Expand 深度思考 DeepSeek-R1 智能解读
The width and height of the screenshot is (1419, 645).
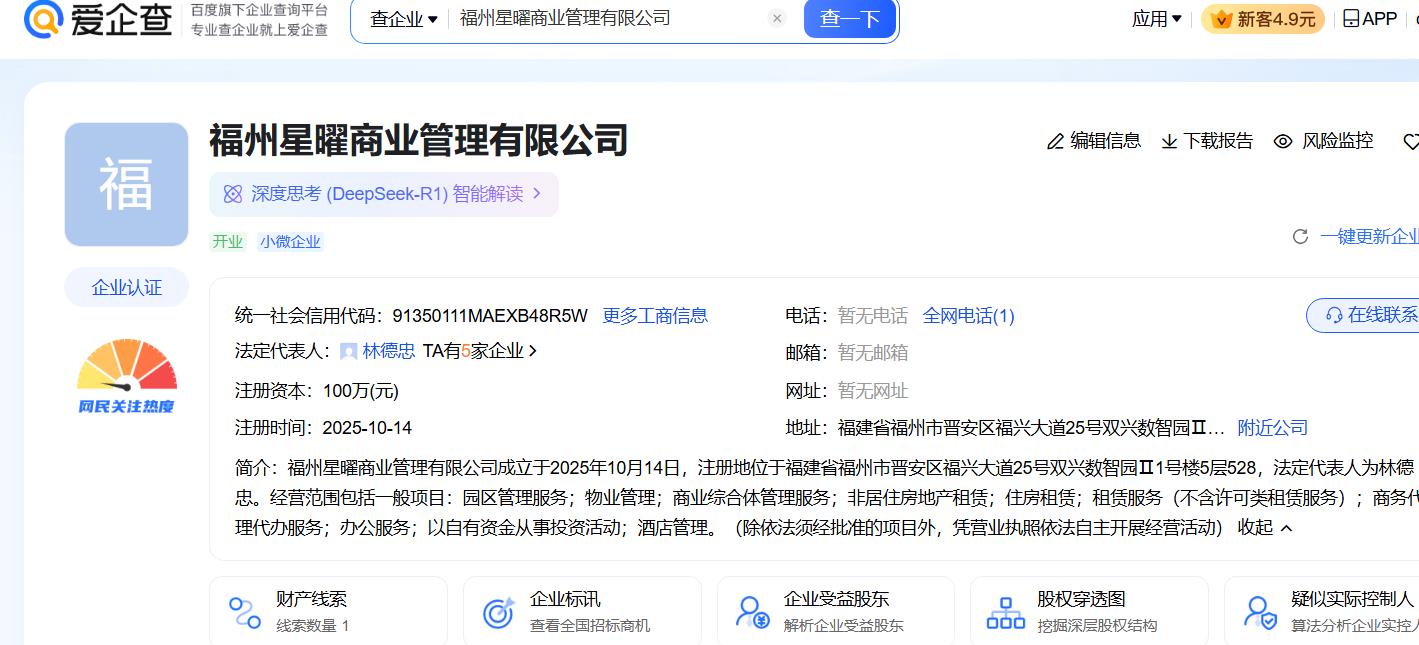point(384,194)
